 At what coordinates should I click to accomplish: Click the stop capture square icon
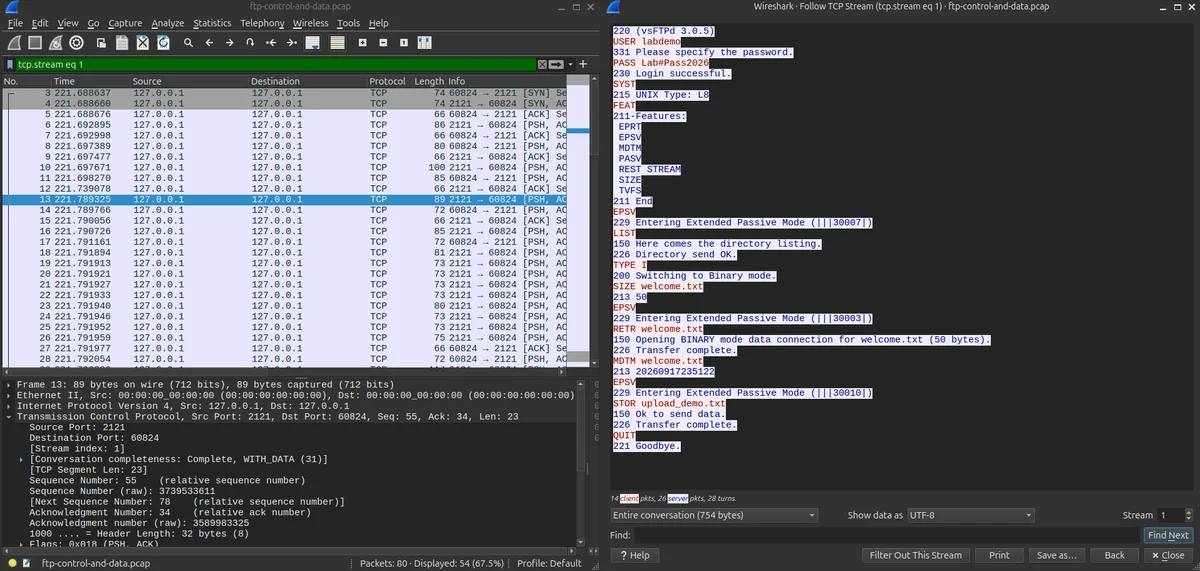coord(34,43)
